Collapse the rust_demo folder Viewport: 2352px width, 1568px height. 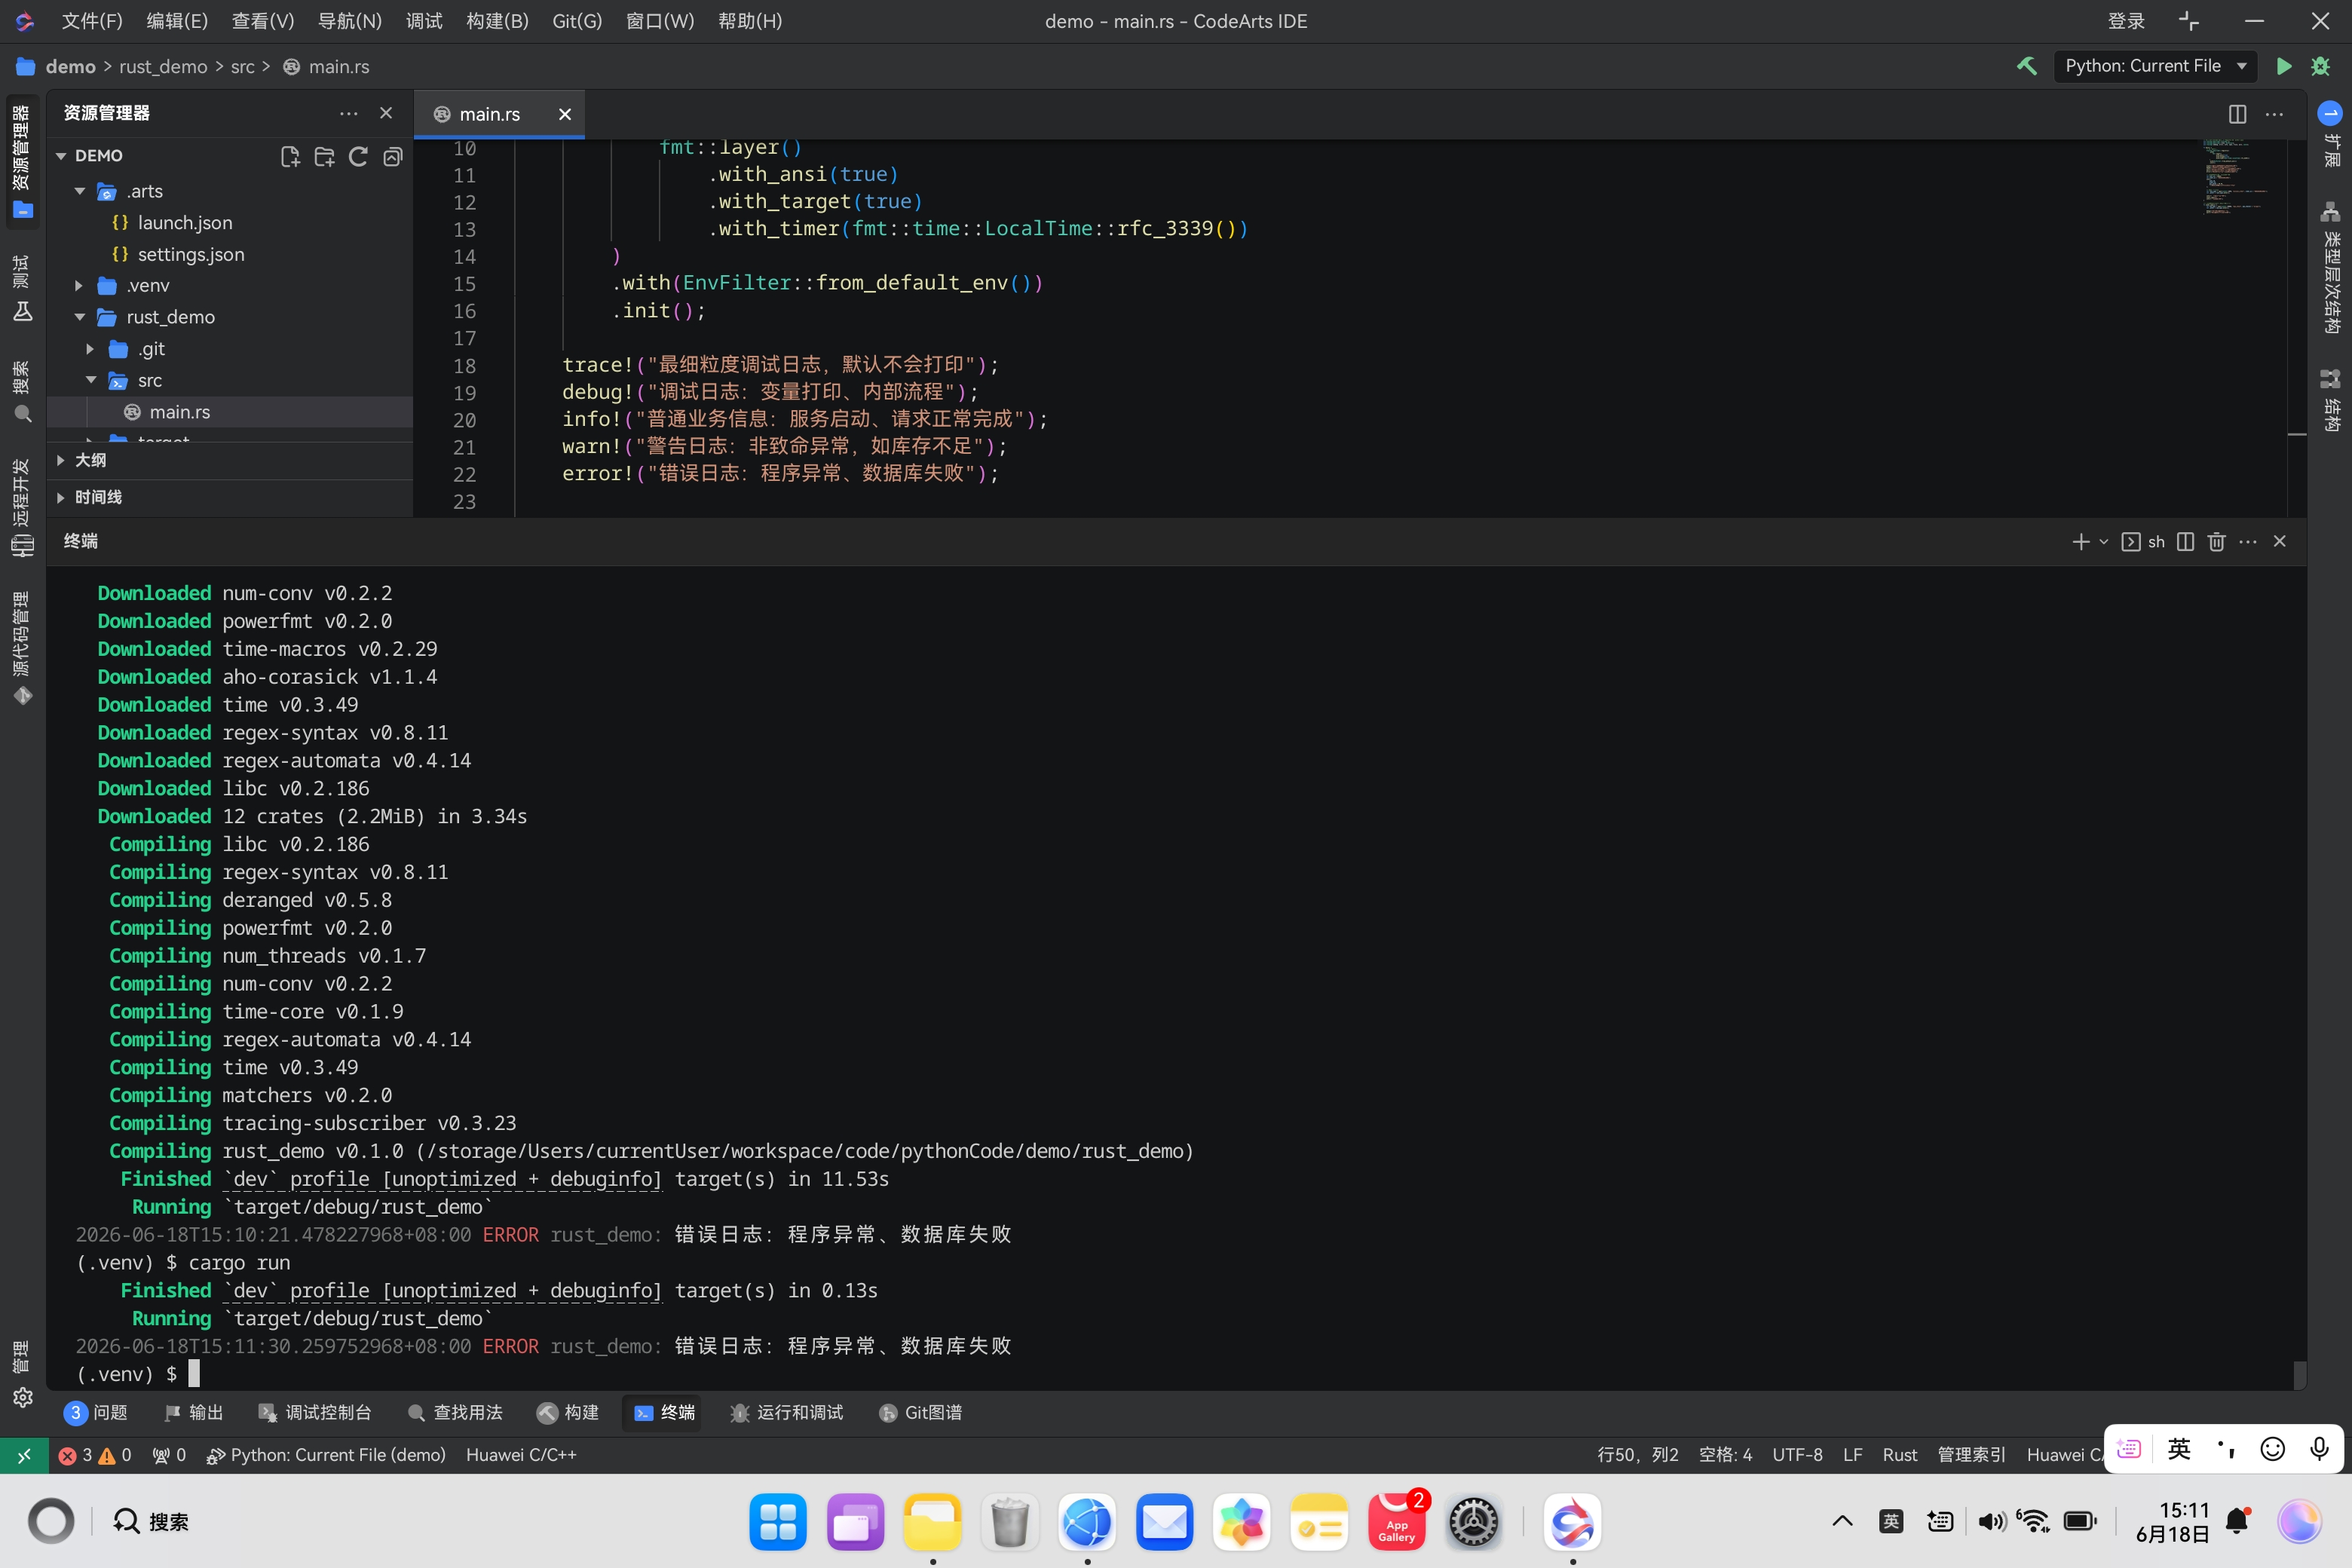click(79, 317)
